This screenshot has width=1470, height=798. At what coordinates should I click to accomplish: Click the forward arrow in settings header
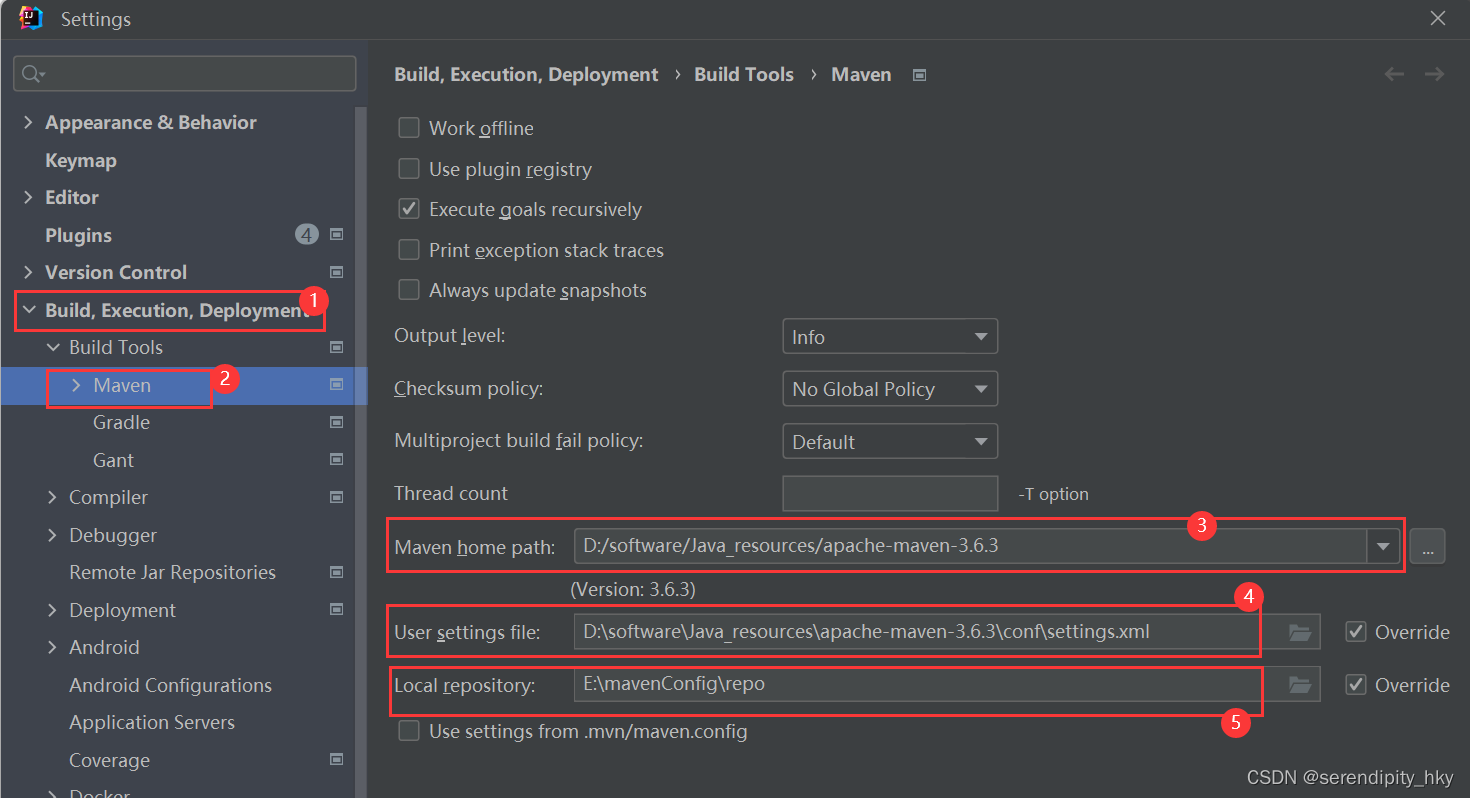point(1434,74)
